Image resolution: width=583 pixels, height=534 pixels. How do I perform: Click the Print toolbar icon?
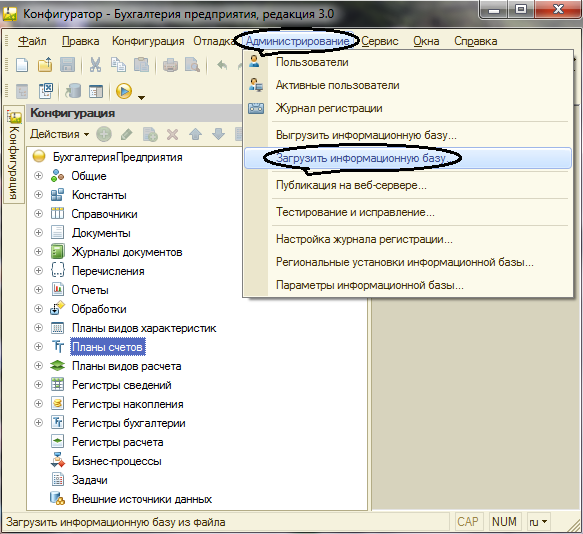(170, 65)
